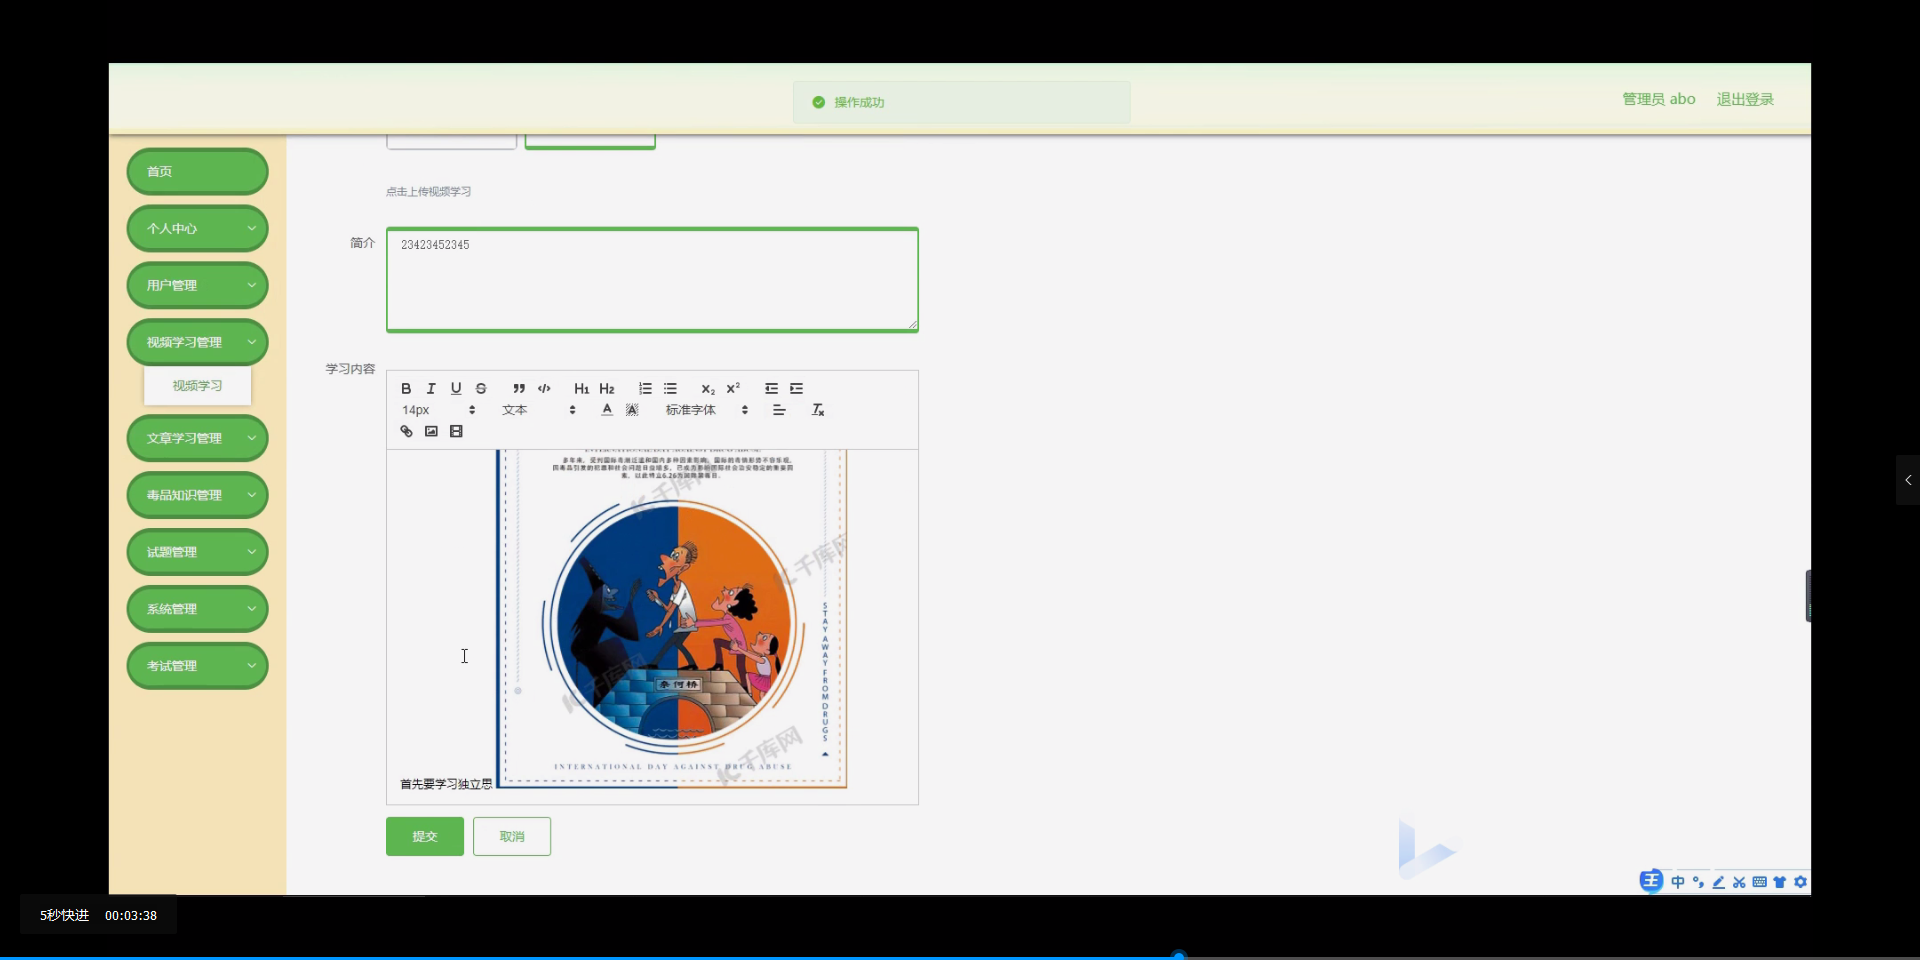
Task: Insert a blockquote
Action: 519,388
